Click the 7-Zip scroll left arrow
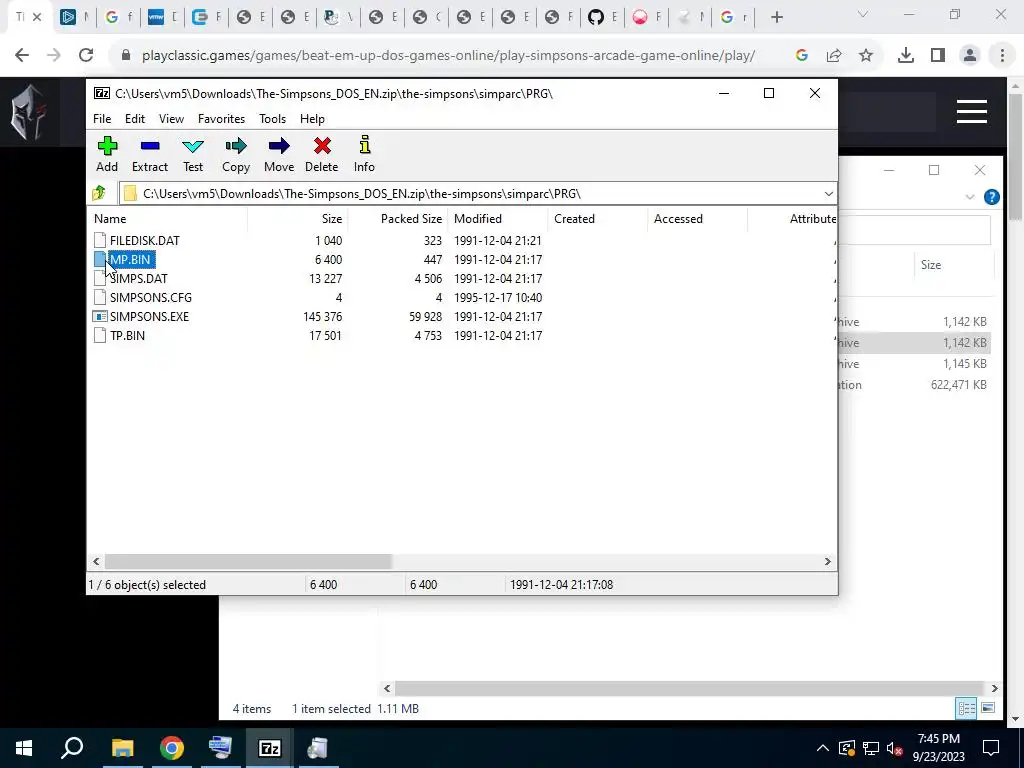The width and height of the screenshot is (1024, 768). [96, 562]
